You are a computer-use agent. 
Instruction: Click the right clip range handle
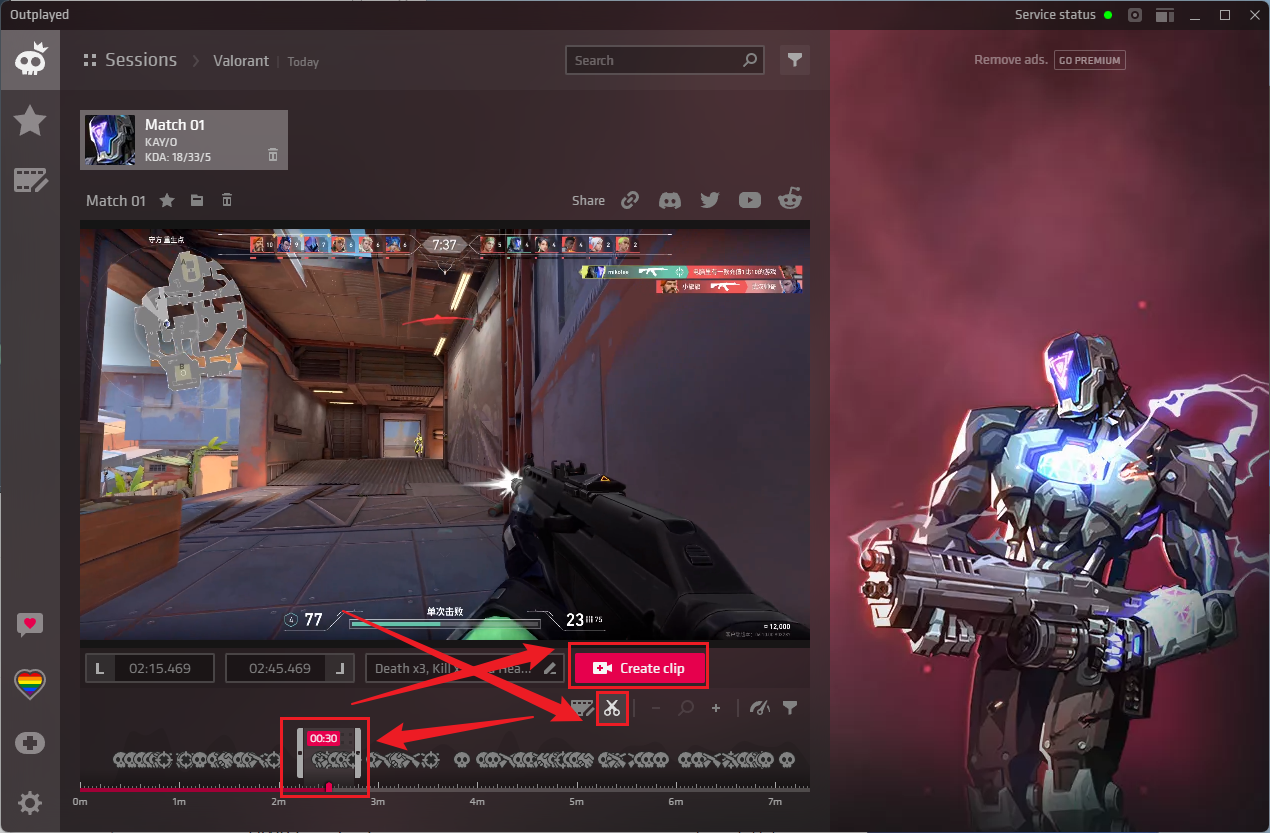[x=357, y=753]
